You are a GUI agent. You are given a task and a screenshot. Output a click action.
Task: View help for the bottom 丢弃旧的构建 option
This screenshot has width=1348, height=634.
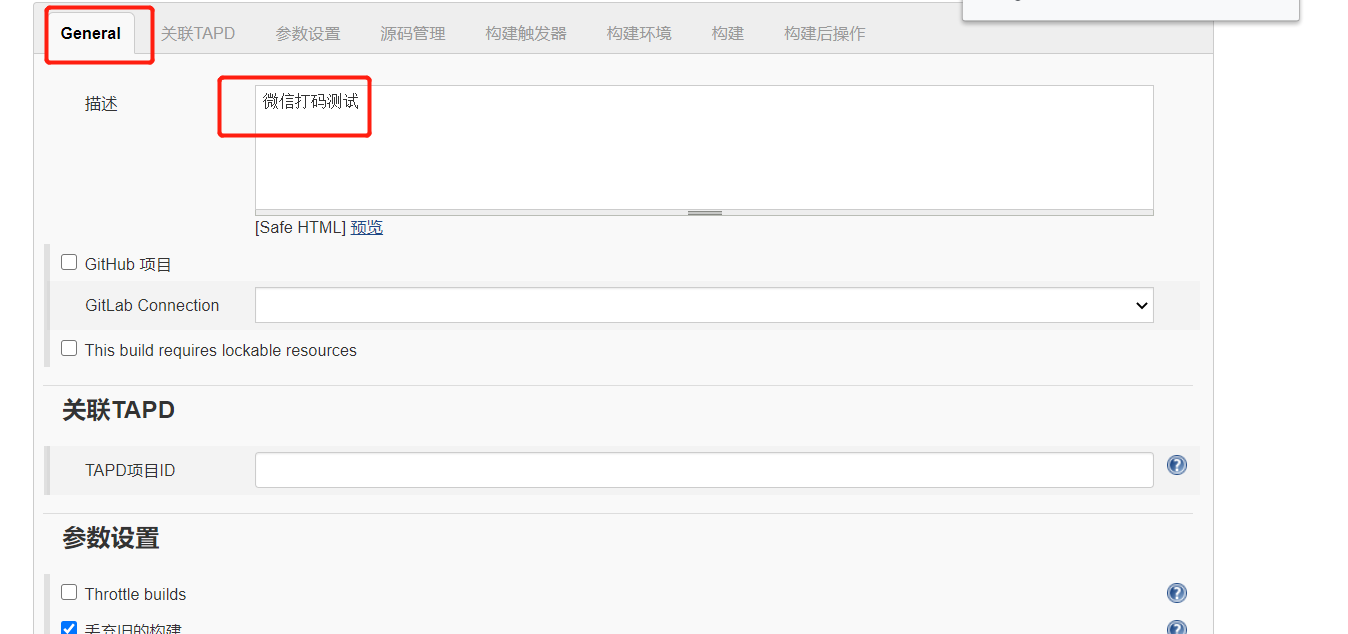click(x=1176, y=627)
